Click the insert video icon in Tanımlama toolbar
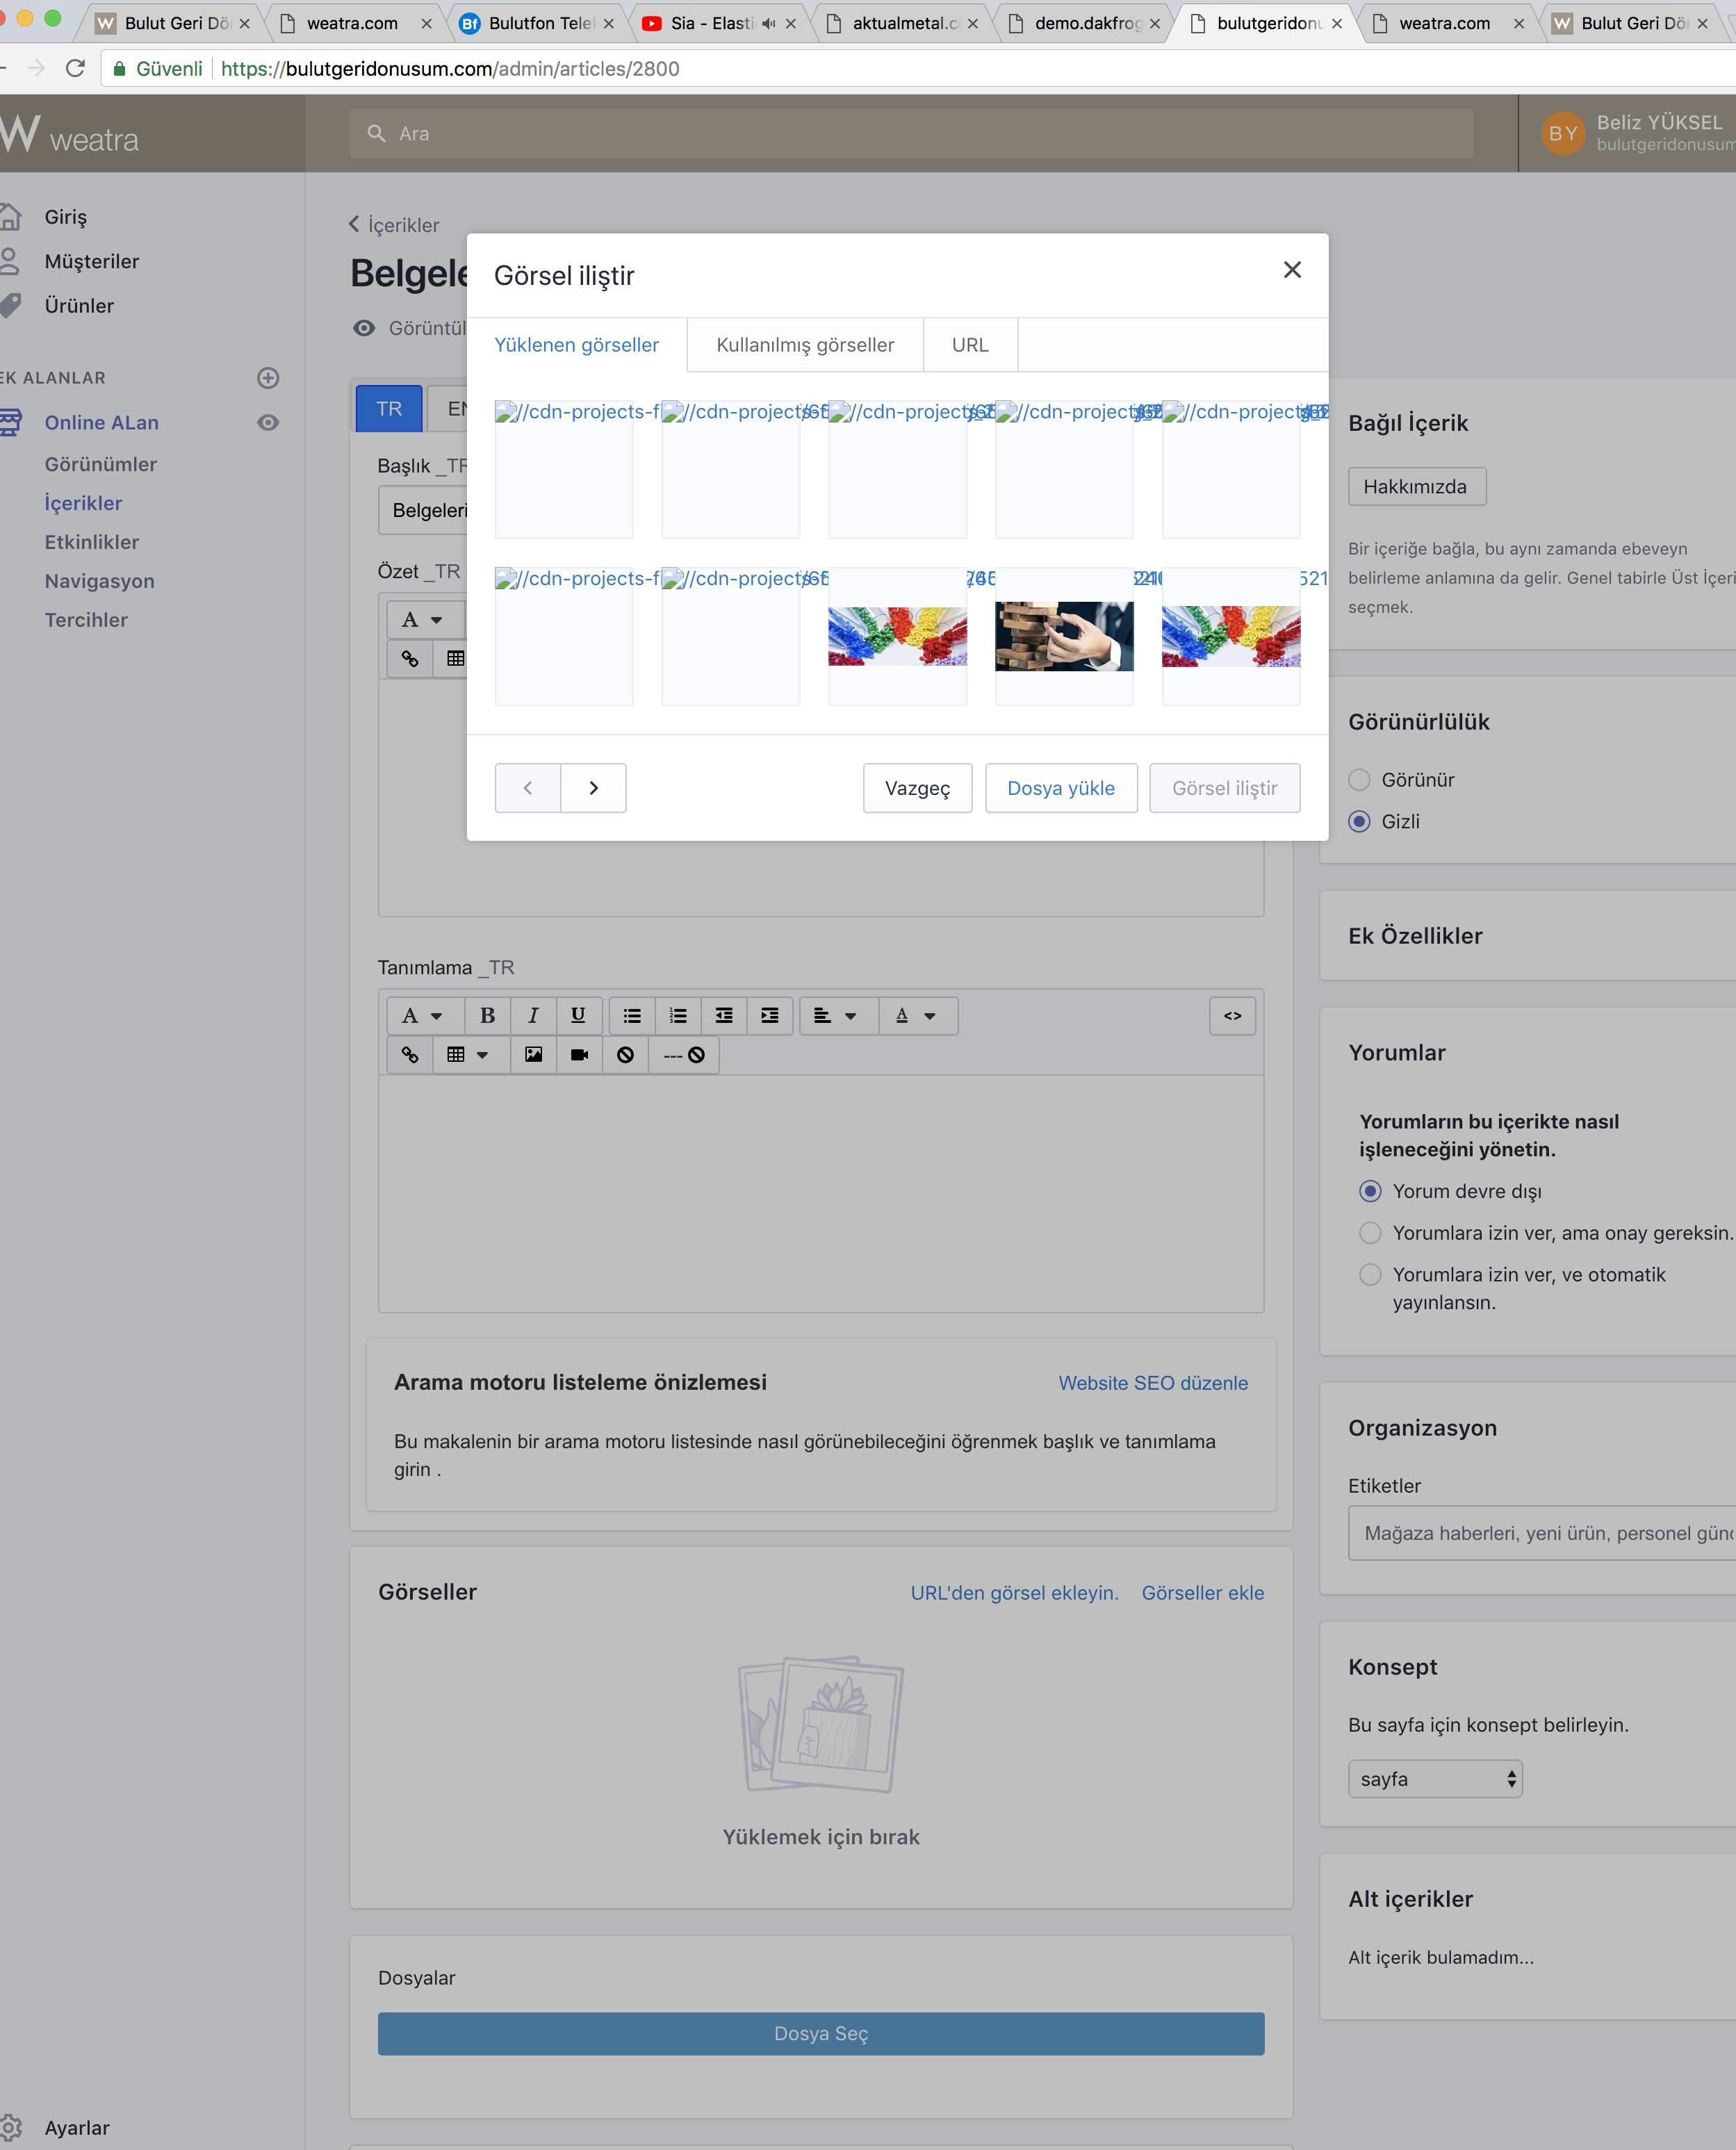 pos(579,1054)
